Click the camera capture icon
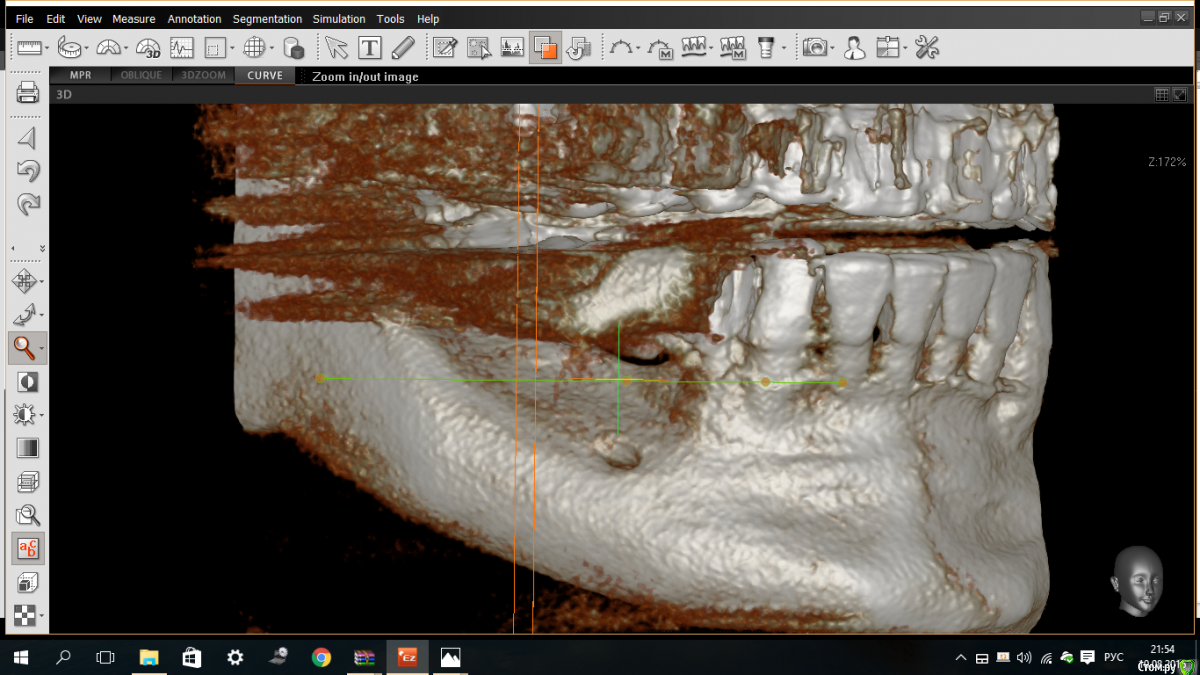The width and height of the screenshot is (1200, 675). pos(815,47)
